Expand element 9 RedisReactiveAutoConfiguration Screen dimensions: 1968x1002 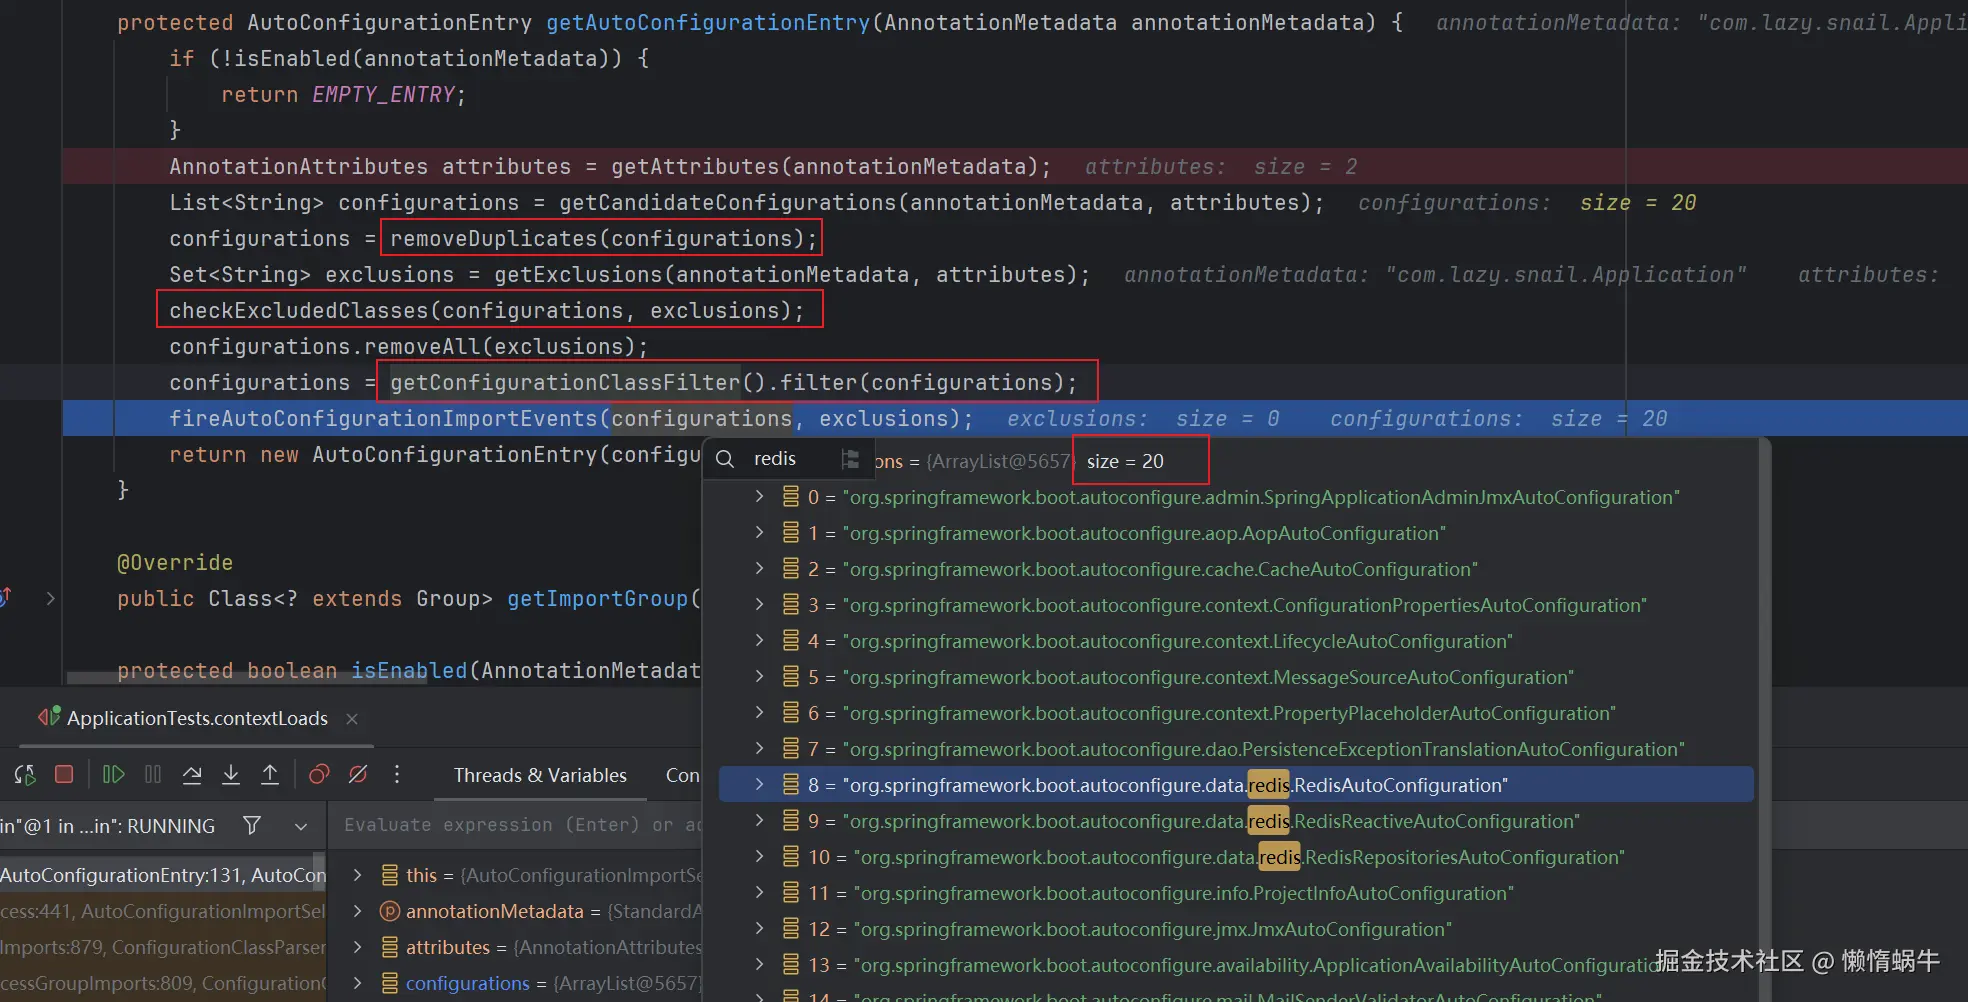coord(759,821)
